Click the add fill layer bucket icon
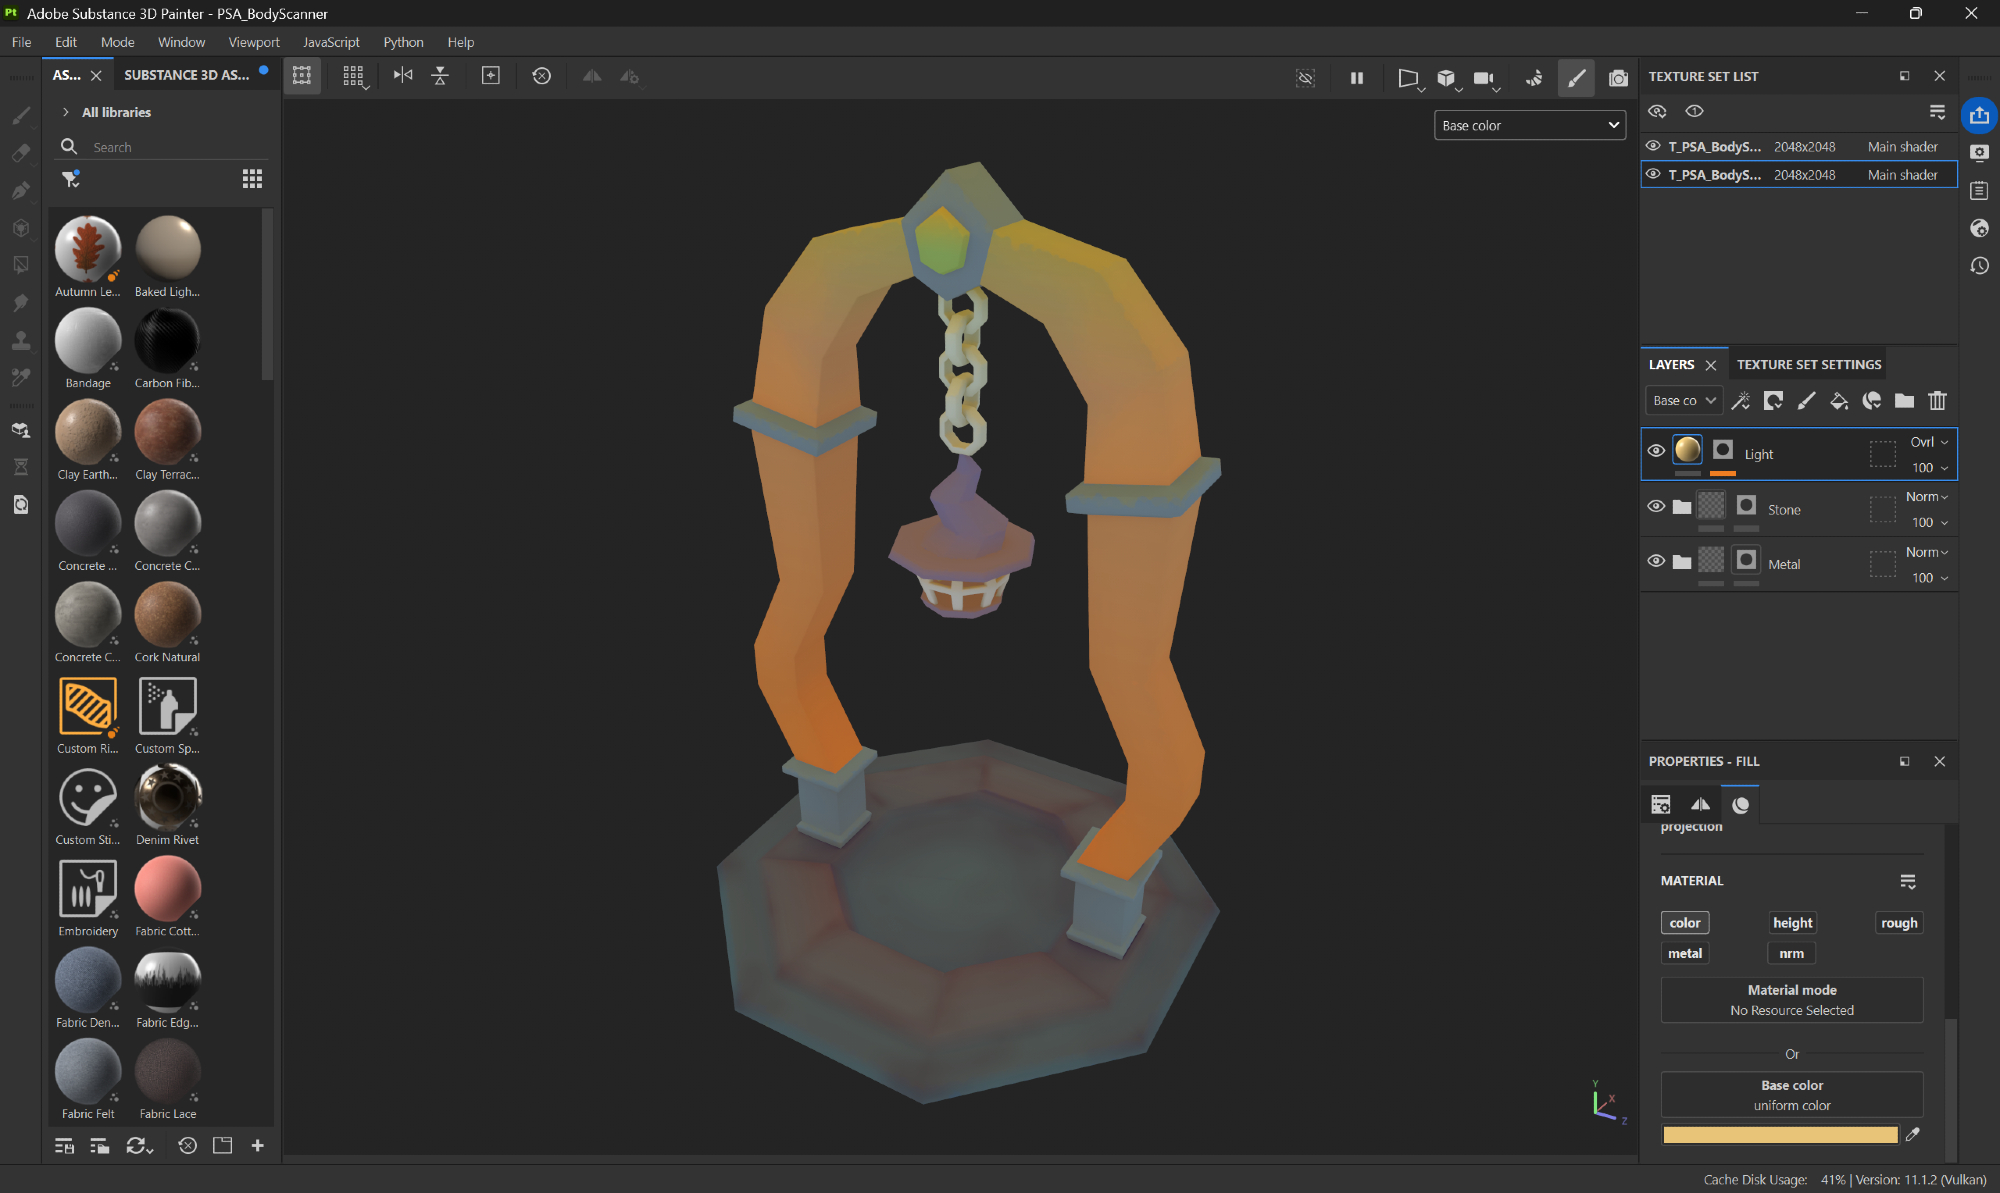Viewport: 2000px width, 1193px height. tap(1838, 401)
